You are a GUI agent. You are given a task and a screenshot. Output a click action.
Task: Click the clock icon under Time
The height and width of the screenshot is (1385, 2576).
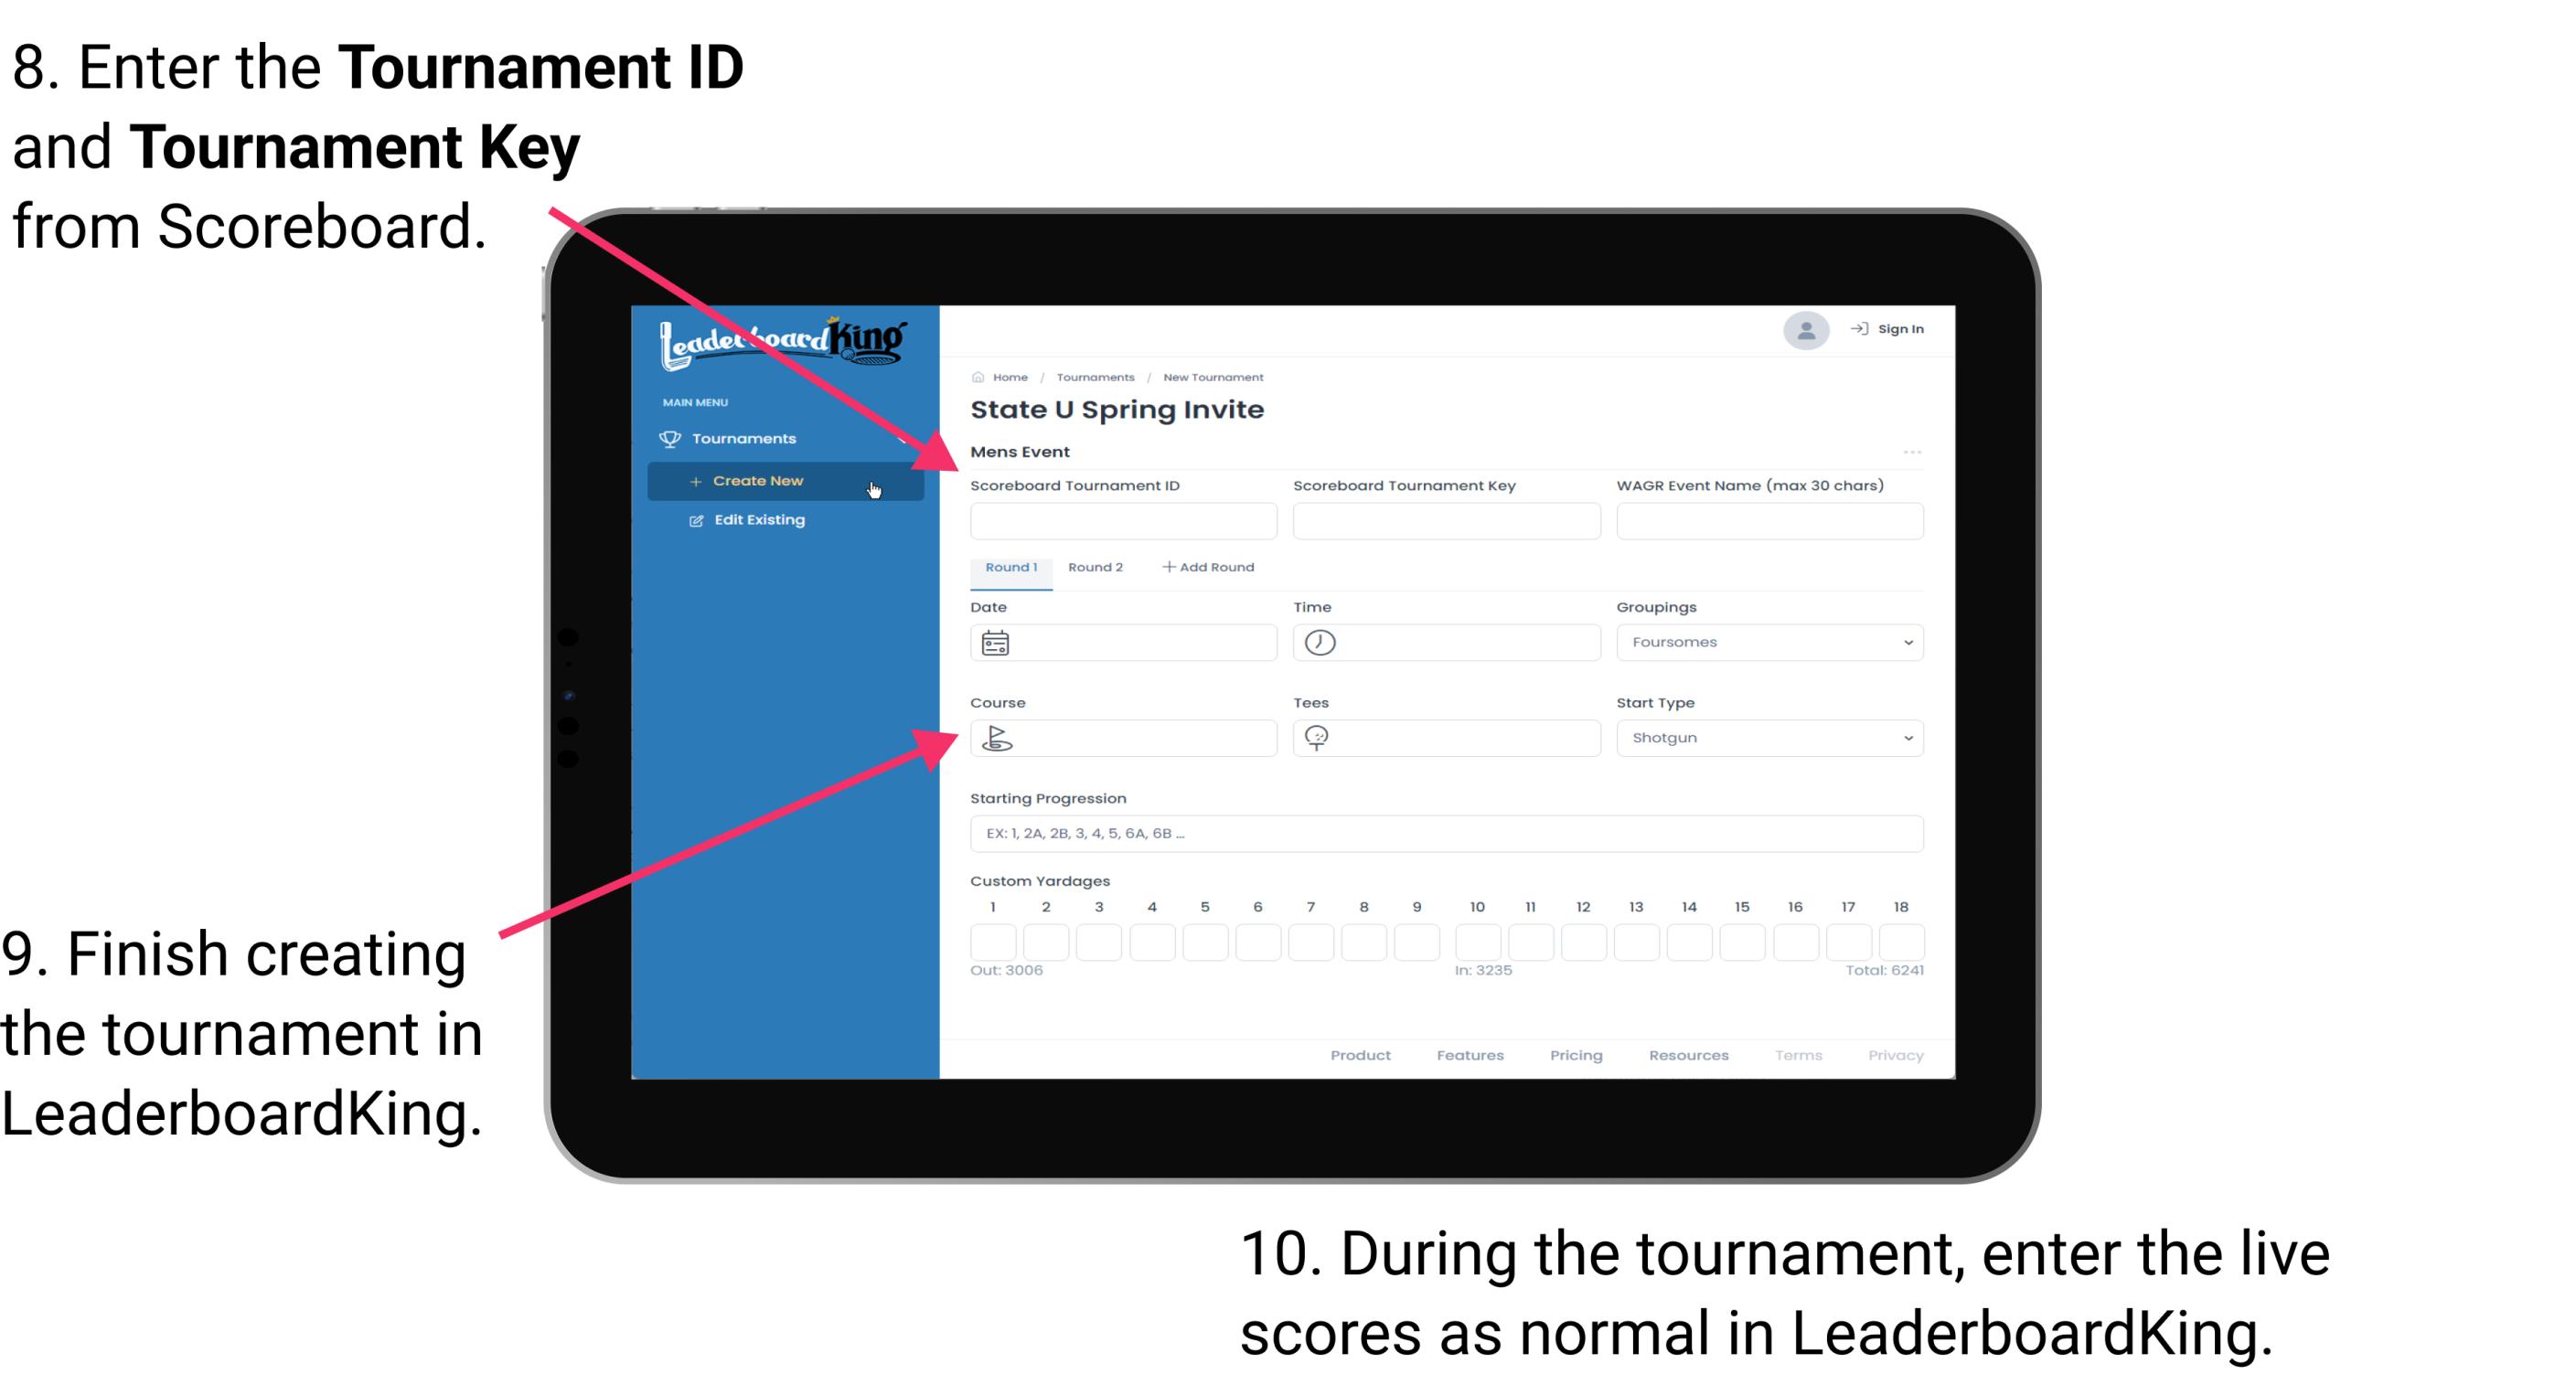(1320, 643)
